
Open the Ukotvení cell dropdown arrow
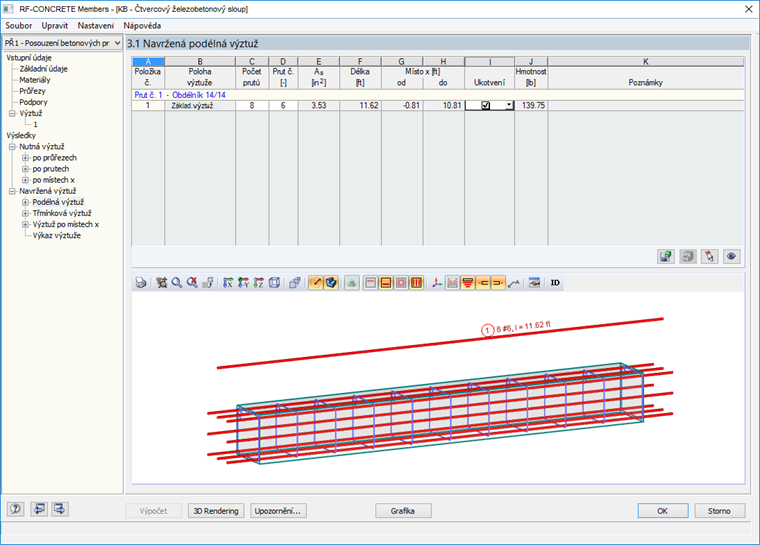click(x=509, y=105)
